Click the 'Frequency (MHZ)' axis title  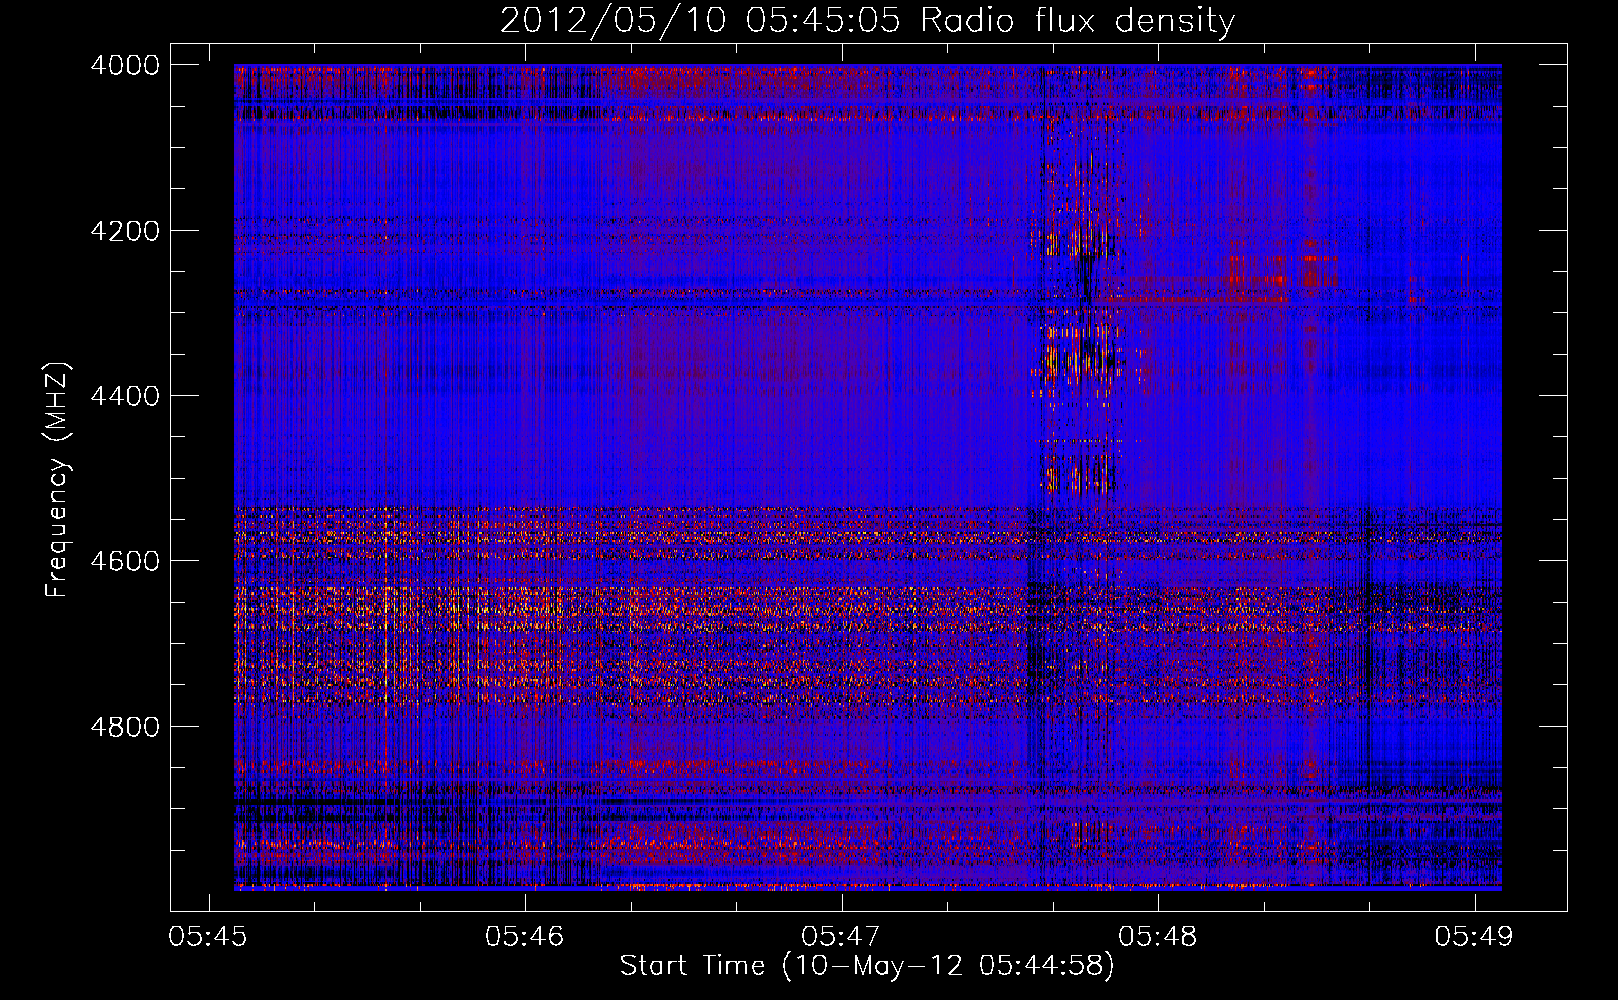pyautogui.click(x=58, y=480)
